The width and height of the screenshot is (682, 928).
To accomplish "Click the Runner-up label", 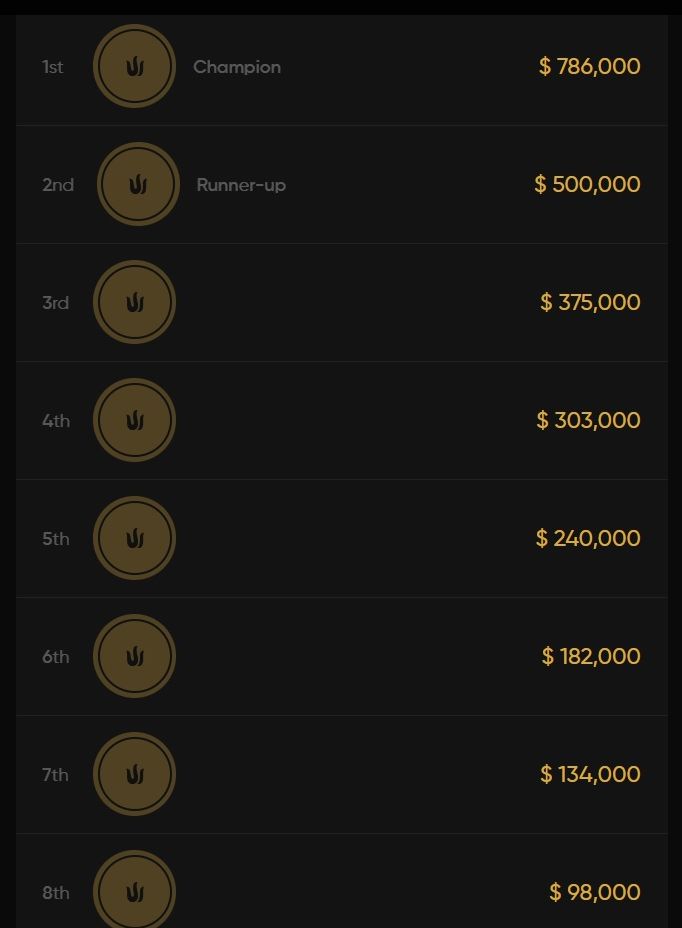I will tap(241, 185).
